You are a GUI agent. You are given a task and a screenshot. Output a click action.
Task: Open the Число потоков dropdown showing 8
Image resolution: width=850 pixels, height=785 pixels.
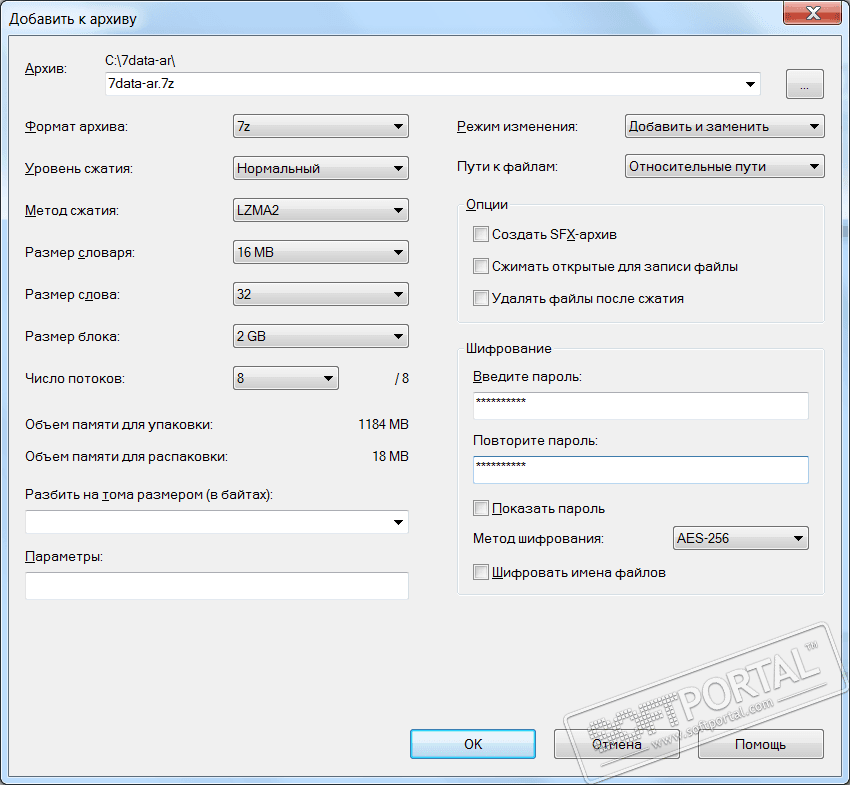(x=286, y=378)
